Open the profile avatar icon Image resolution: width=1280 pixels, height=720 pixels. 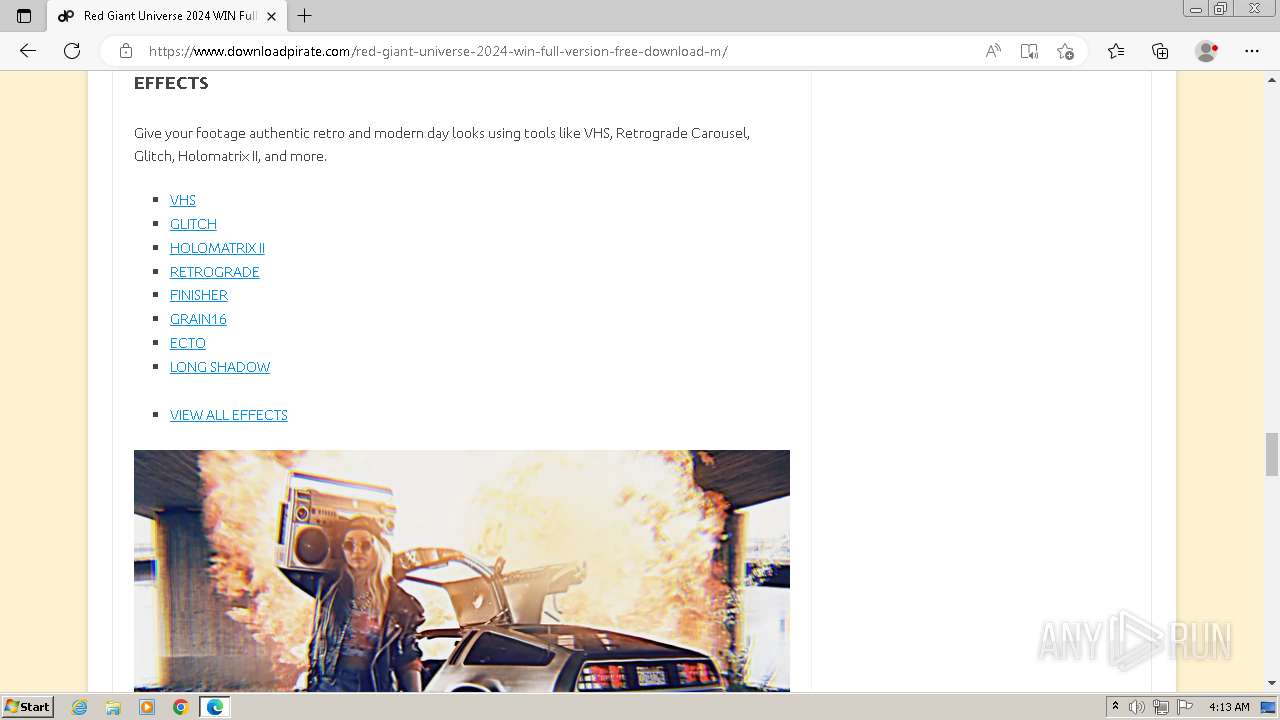click(x=1207, y=51)
